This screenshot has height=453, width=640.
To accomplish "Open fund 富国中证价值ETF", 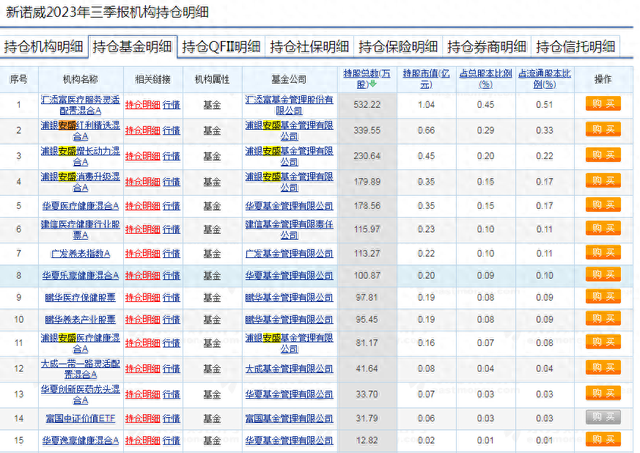I will click(80, 418).
